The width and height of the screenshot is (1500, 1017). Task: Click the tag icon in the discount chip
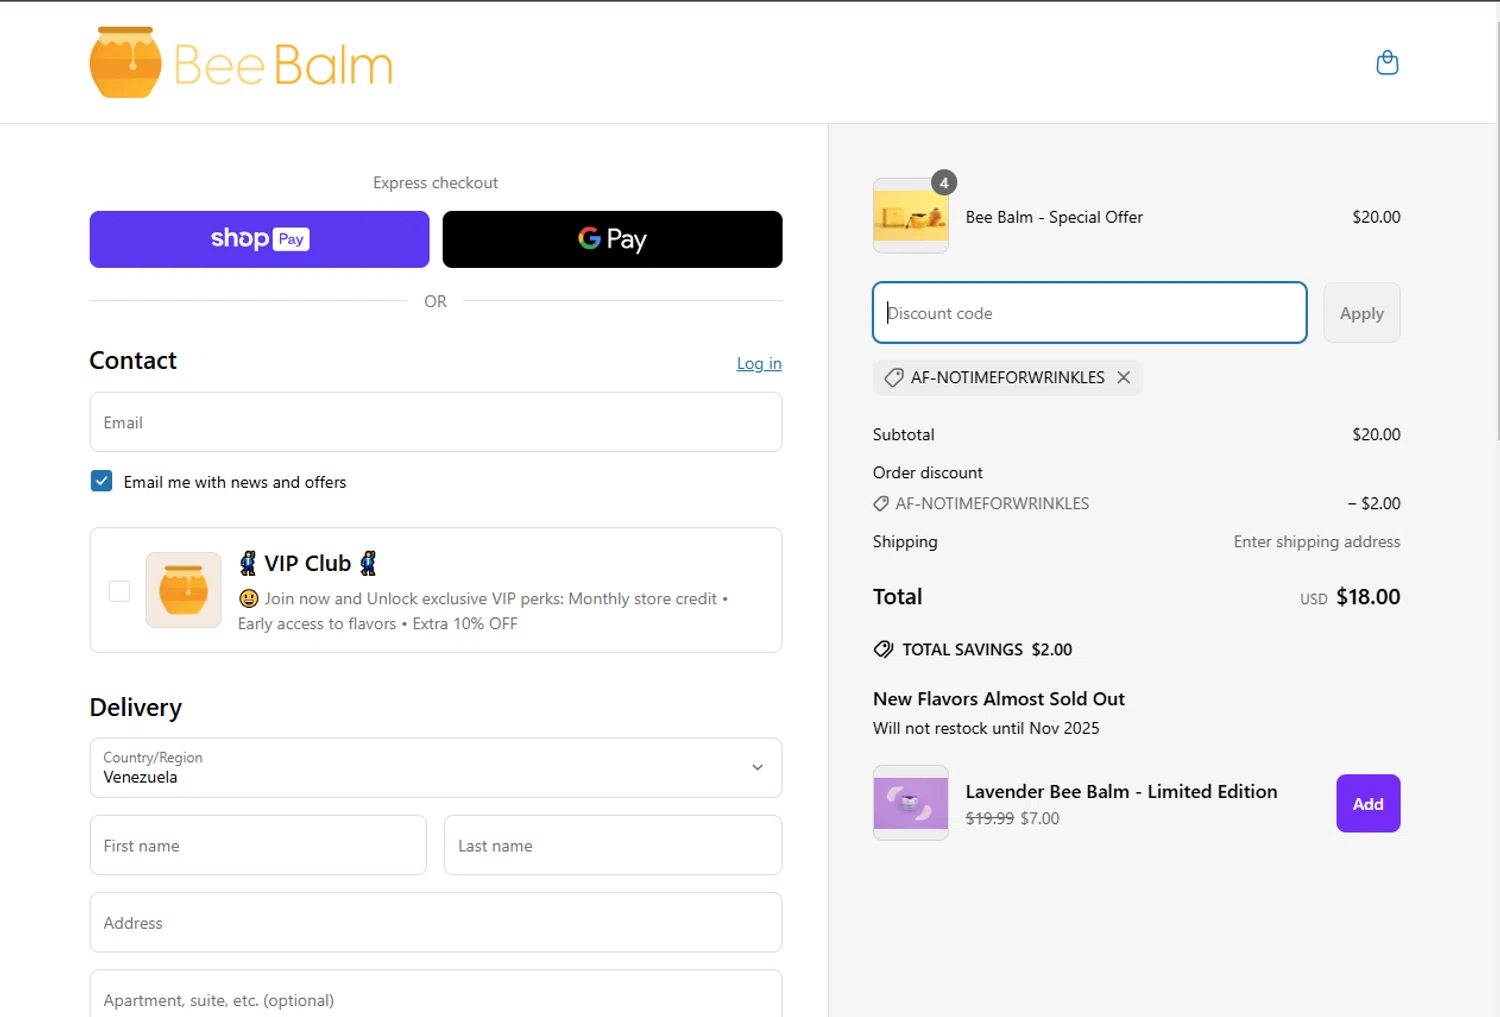click(x=894, y=378)
